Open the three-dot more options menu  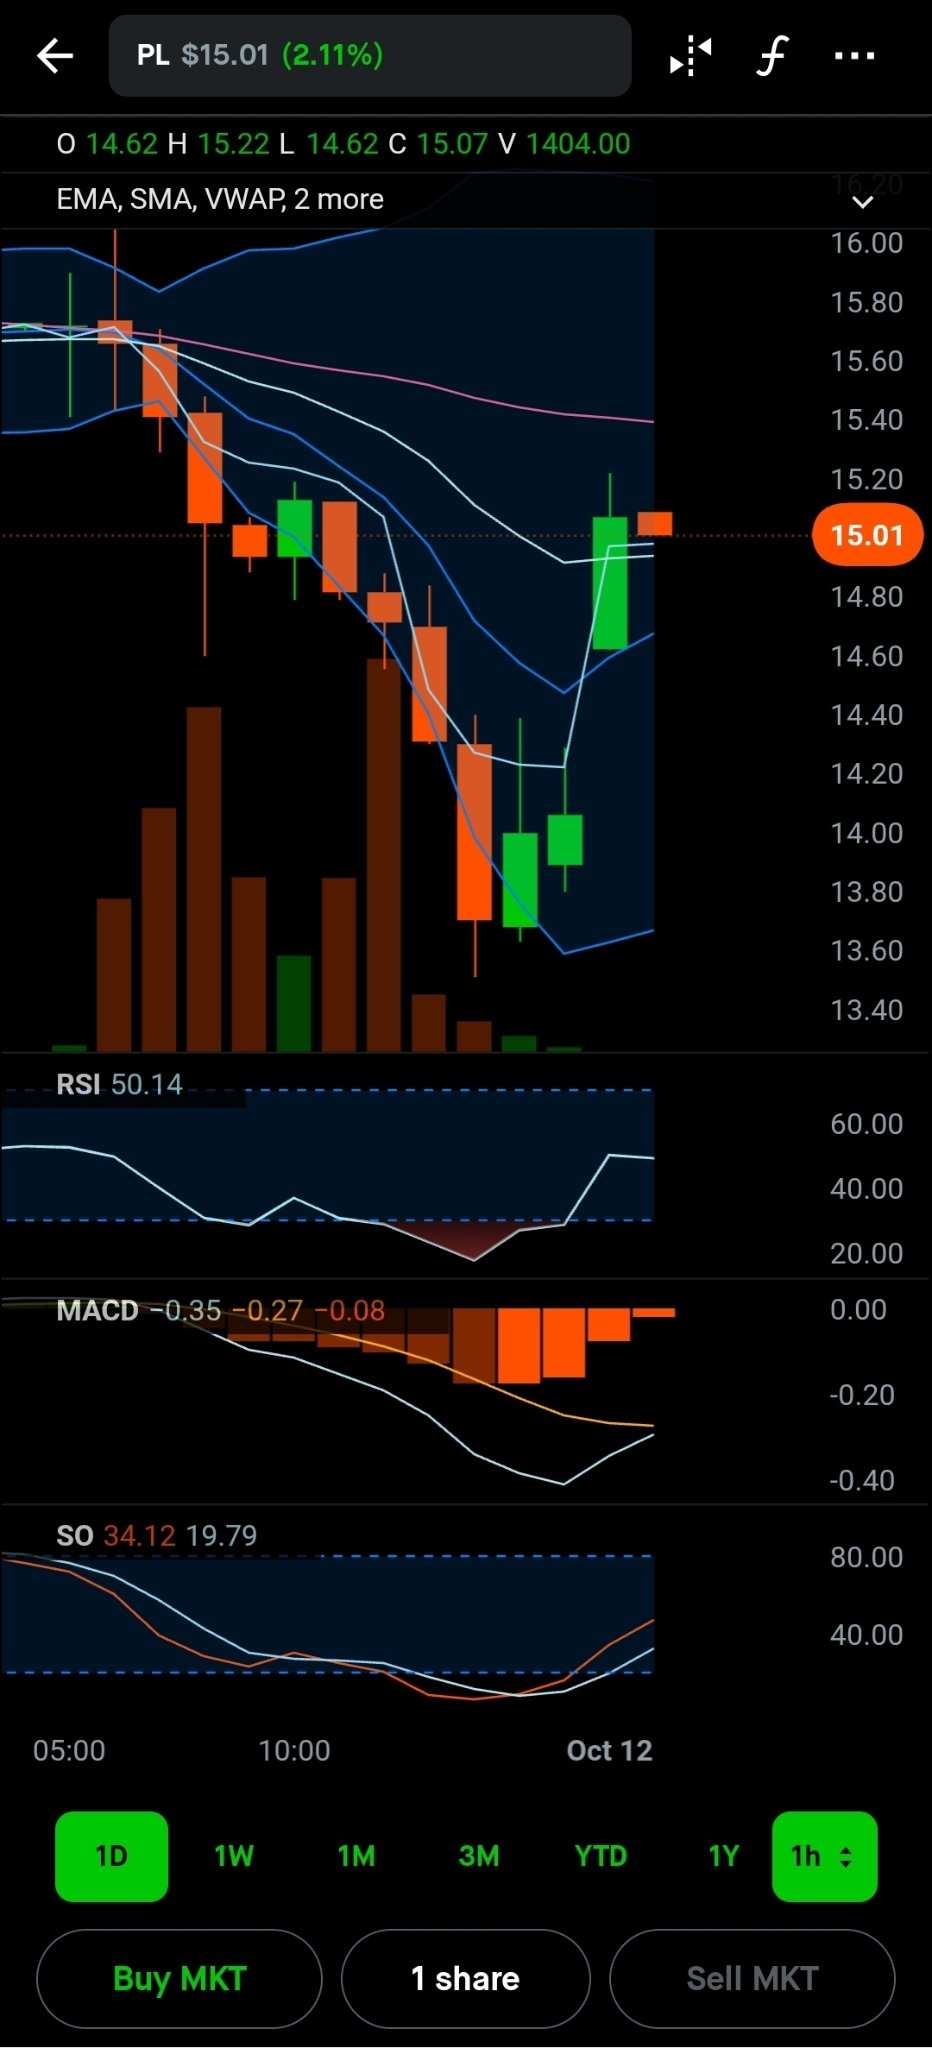[x=854, y=56]
